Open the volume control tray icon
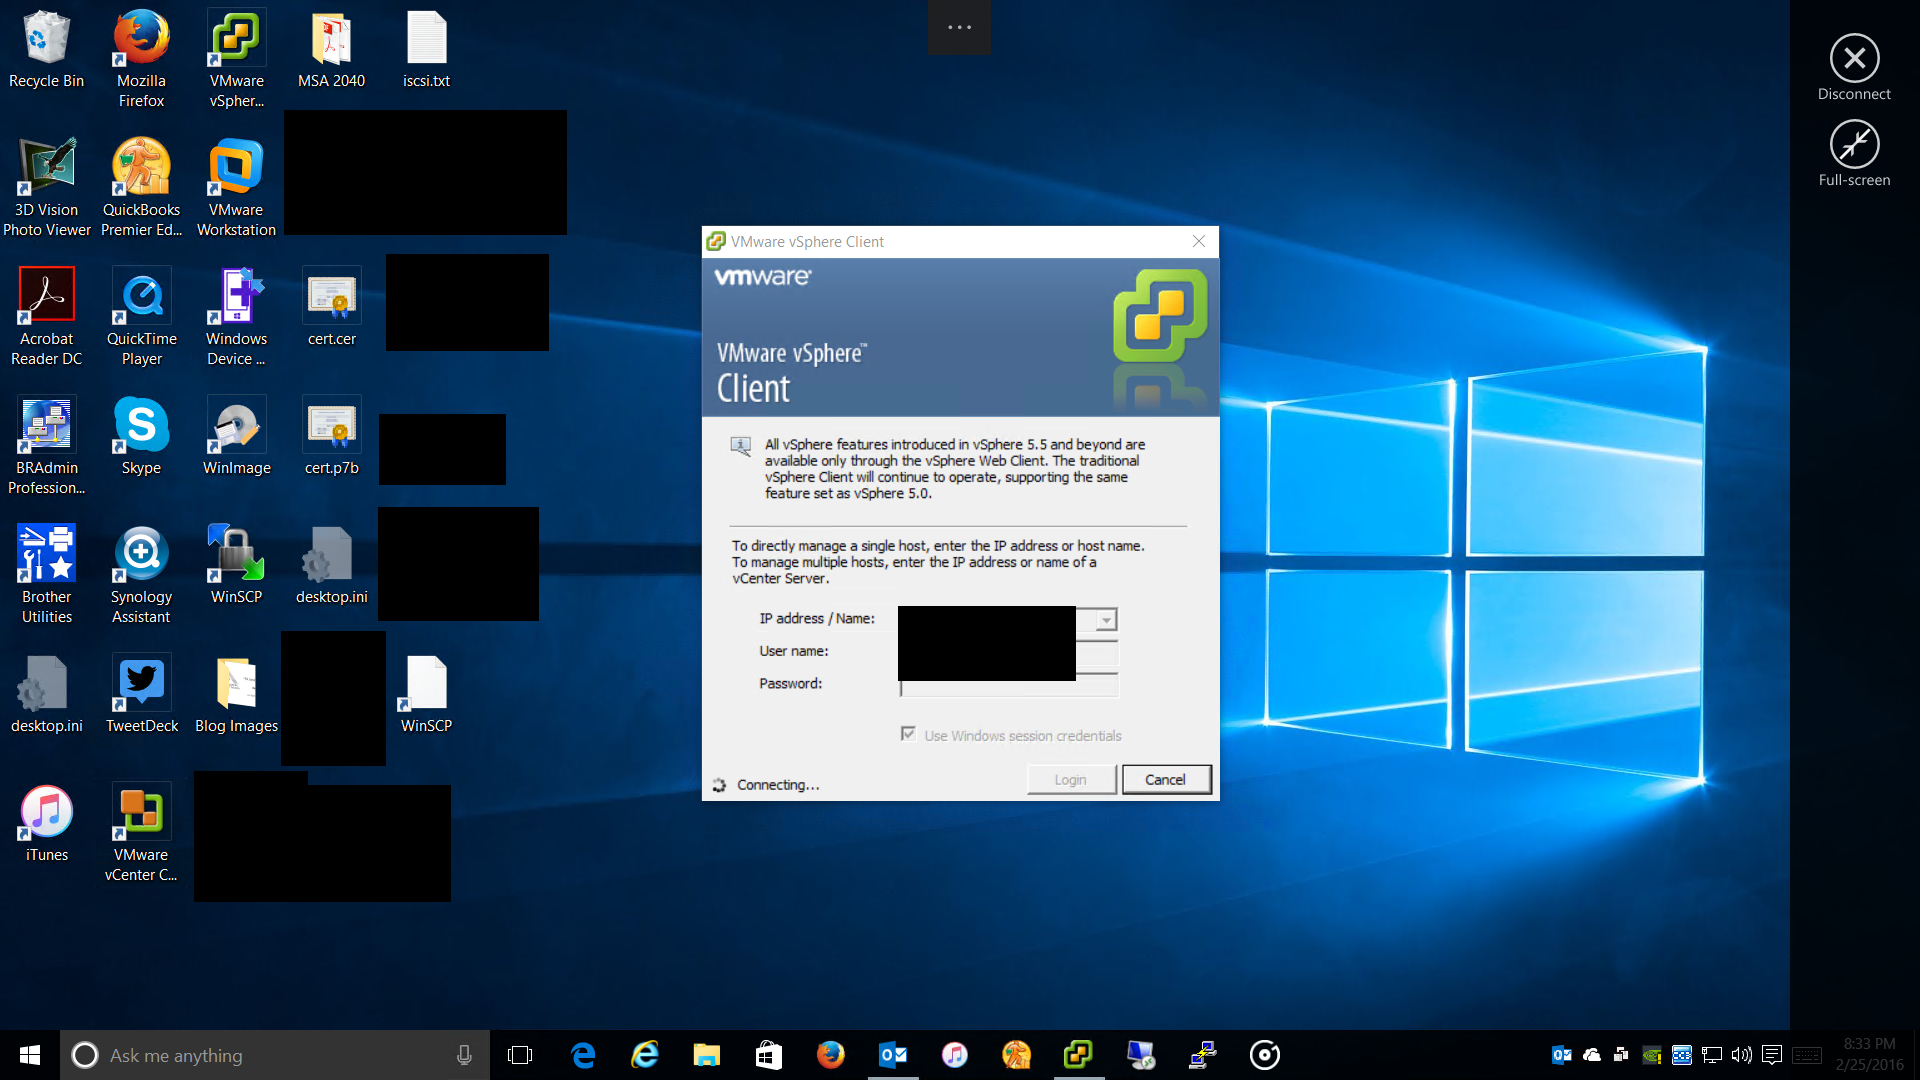The image size is (1920, 1080). tap(1742, 1055)
